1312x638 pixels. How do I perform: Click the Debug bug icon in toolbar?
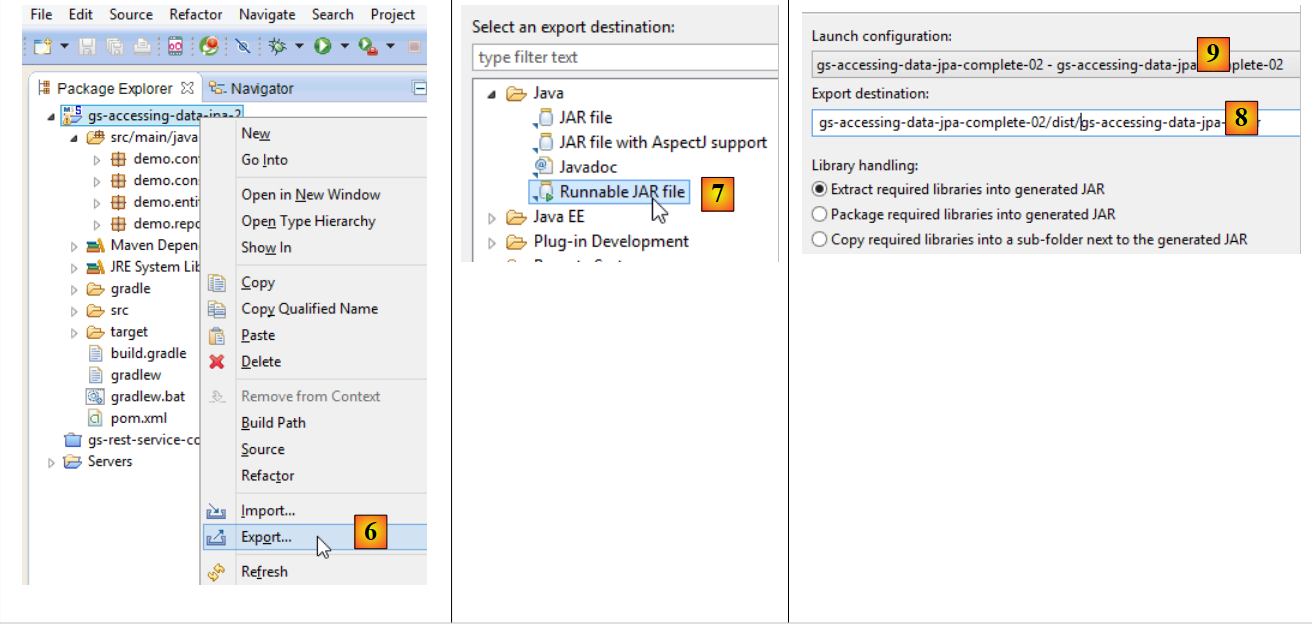click(278, 46)
